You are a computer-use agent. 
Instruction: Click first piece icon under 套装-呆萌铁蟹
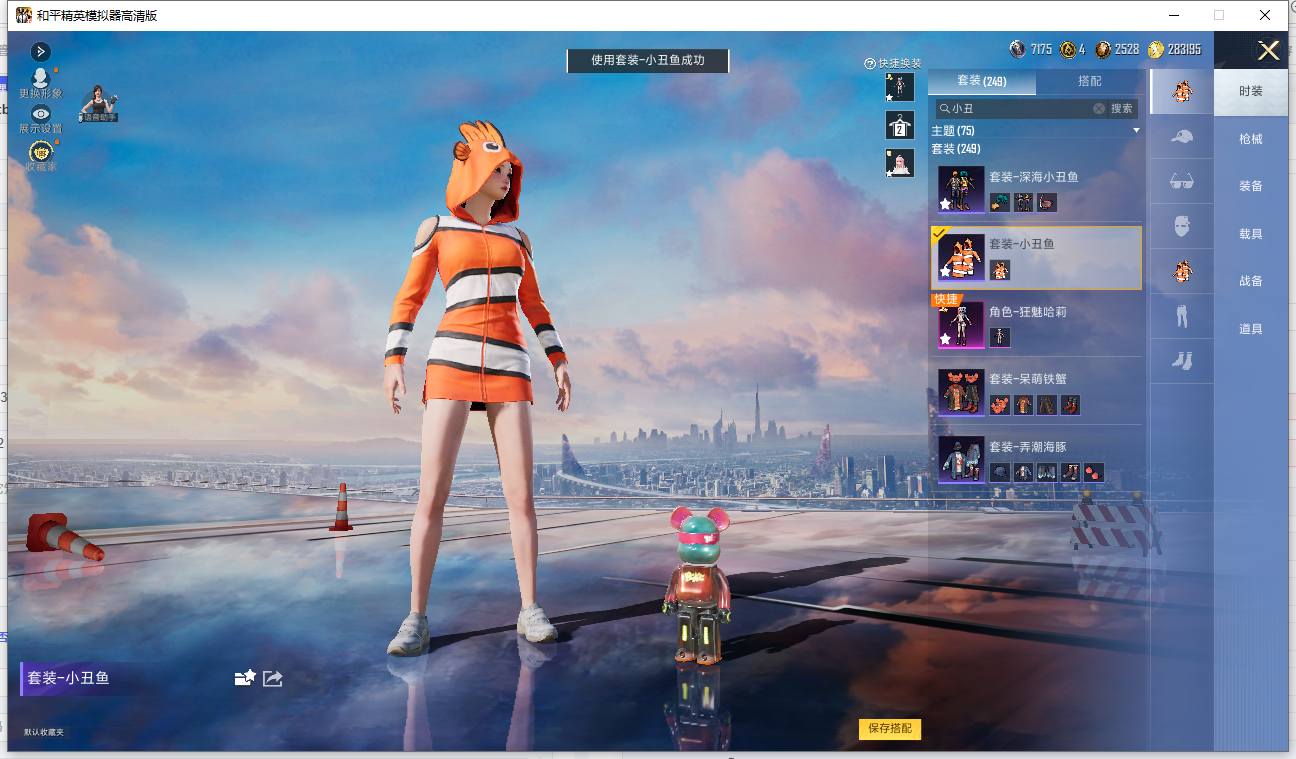(x=1000, y=405)
